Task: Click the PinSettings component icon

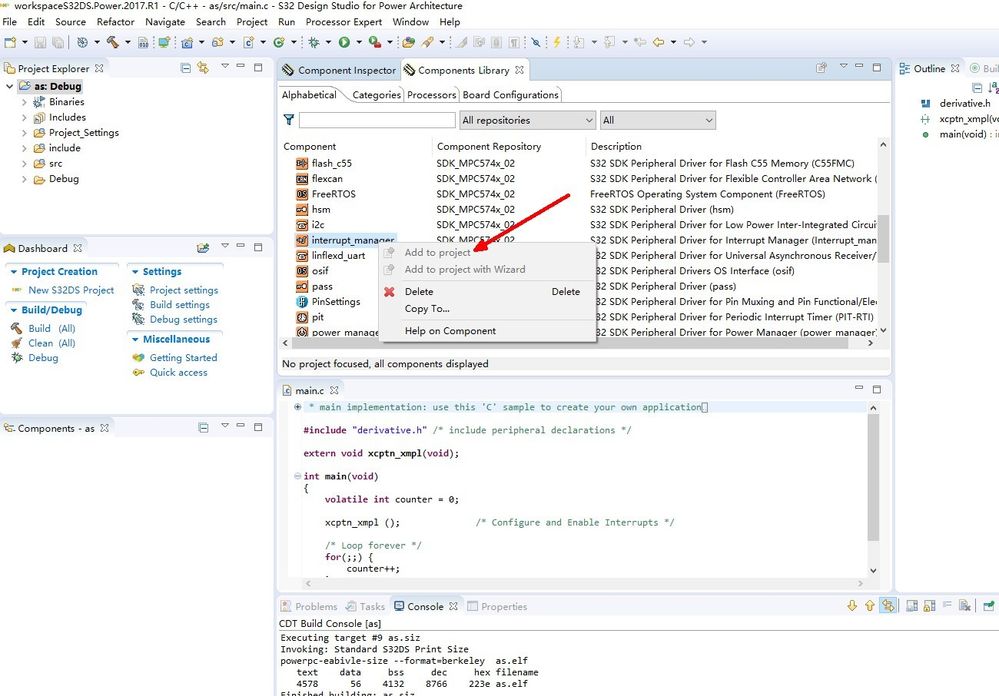Action: click(x=302, y=301)
